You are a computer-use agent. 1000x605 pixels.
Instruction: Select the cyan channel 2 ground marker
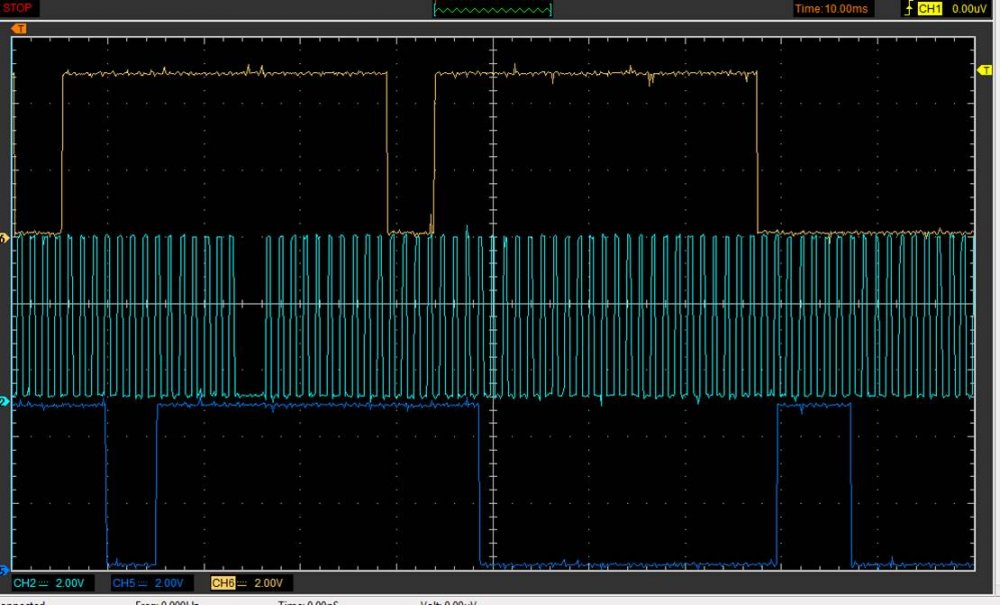pyautogui.click(x=5, y=402)
